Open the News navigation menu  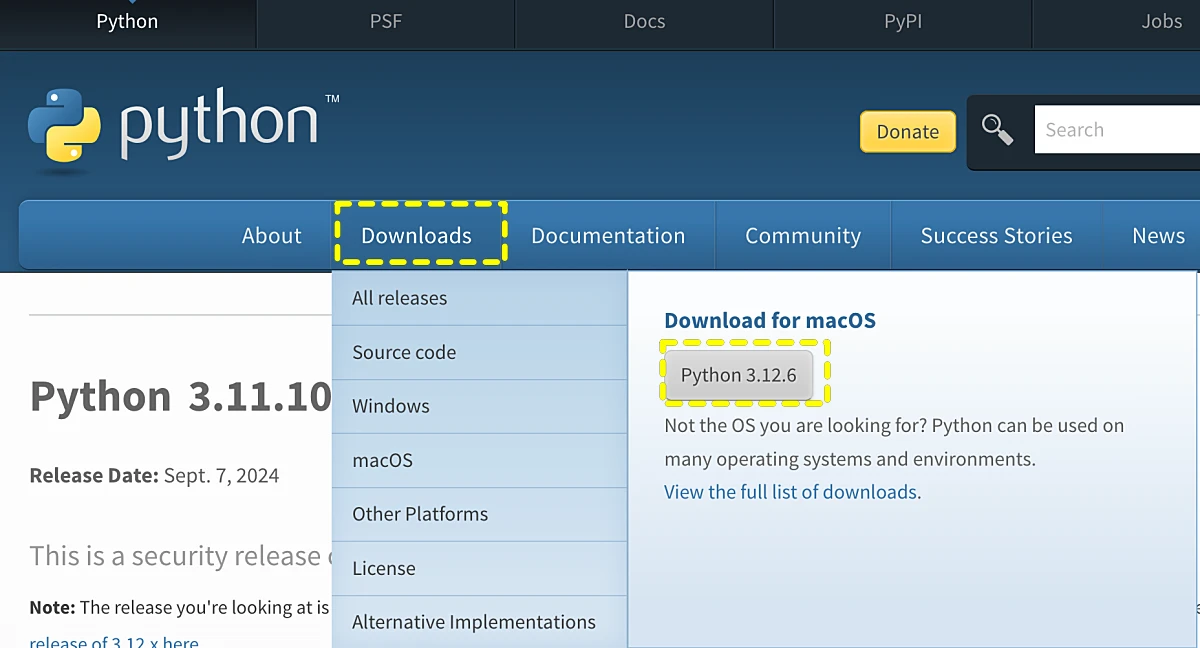1158,236
